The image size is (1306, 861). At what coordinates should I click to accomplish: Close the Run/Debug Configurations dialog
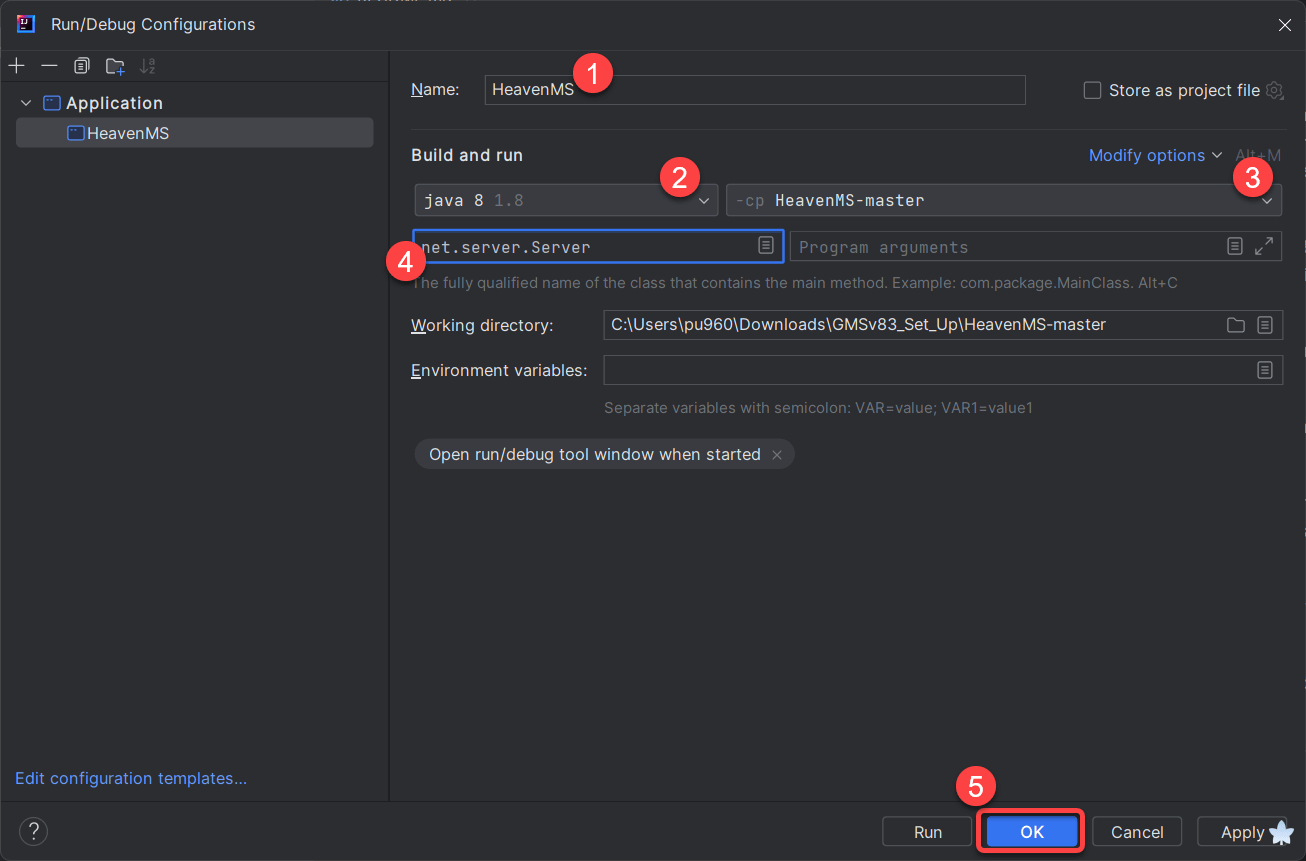pyautogui.click(x=1284, y=24)
